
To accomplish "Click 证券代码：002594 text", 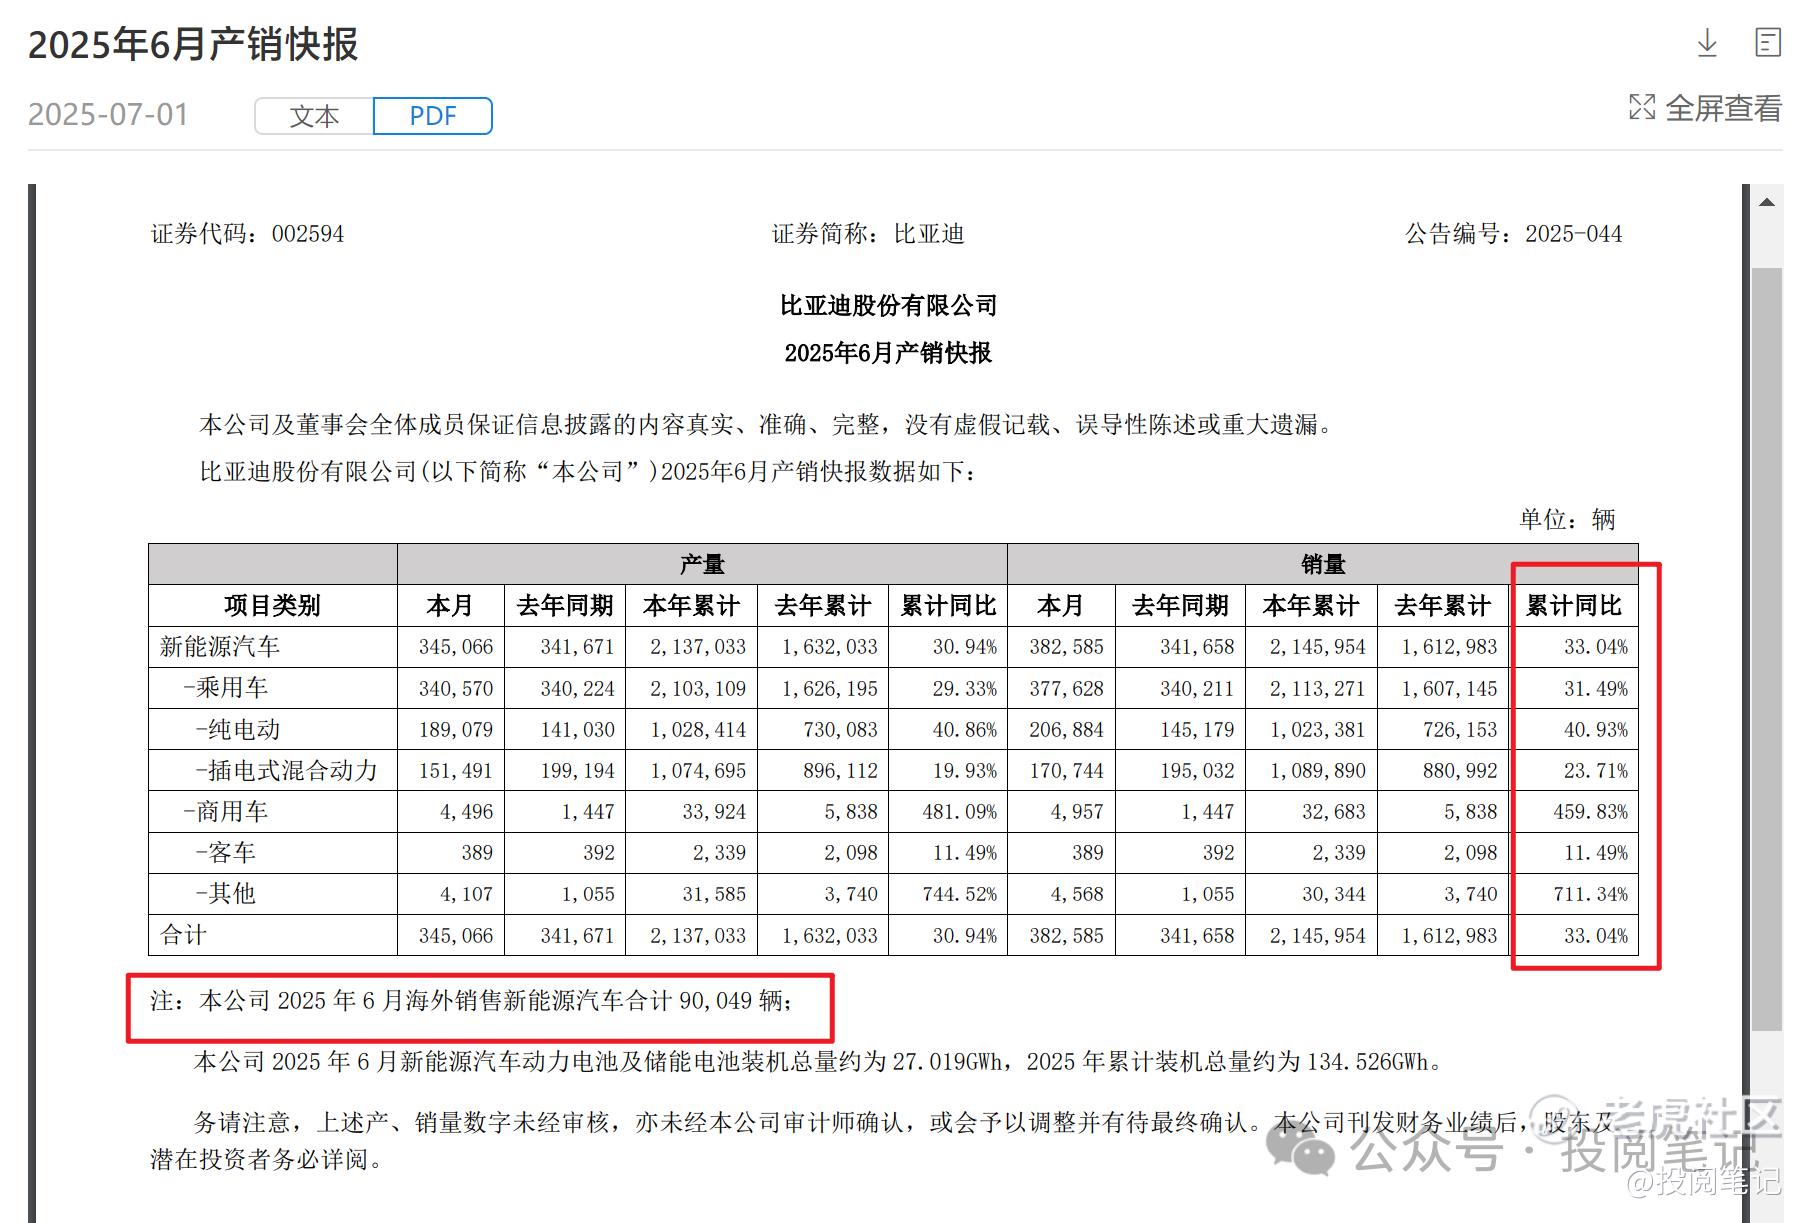I will click(x=247, y=234).
